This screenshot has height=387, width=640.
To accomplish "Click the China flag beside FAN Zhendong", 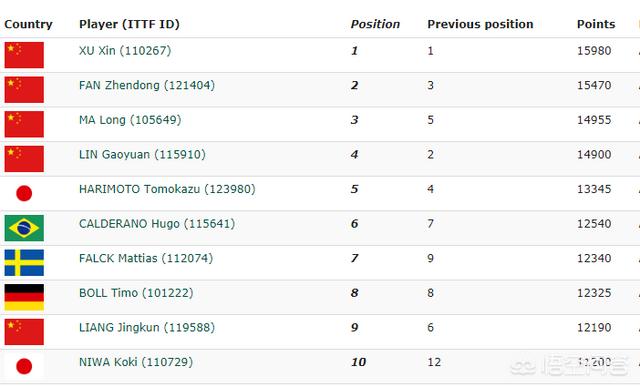I will [x=24, y=89].
